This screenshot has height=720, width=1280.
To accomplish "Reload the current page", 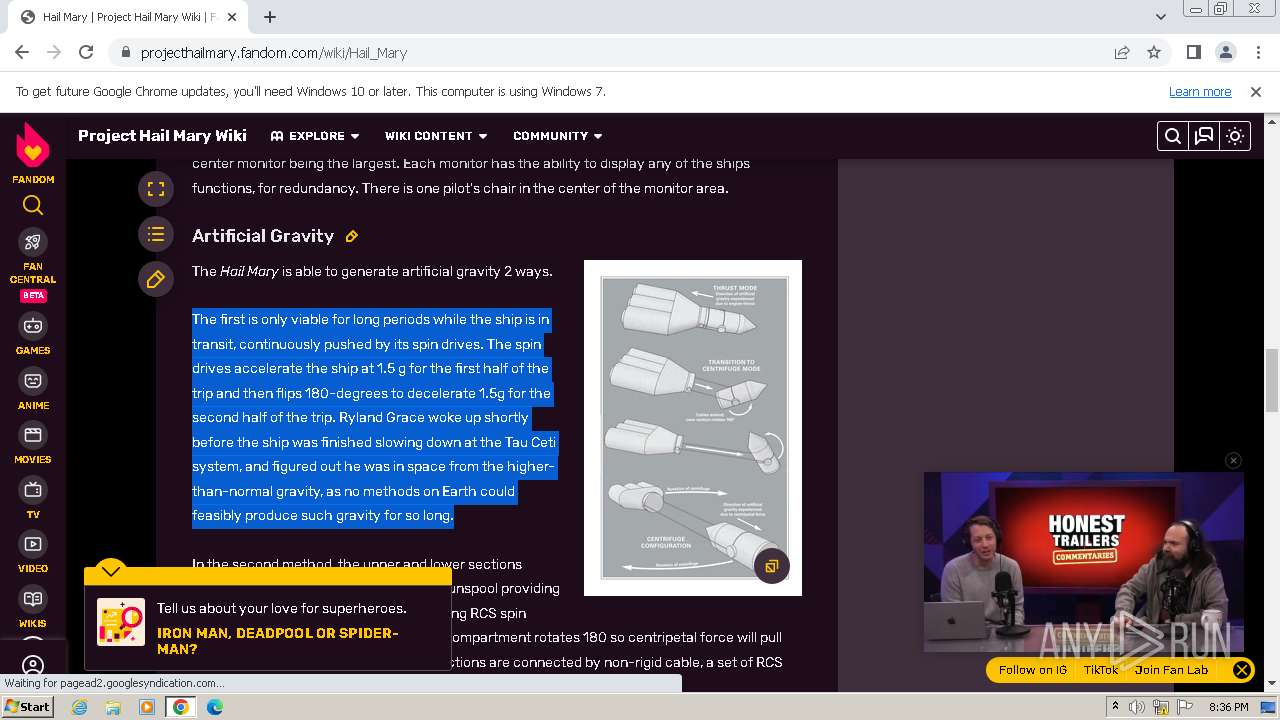I will [86, 52].
